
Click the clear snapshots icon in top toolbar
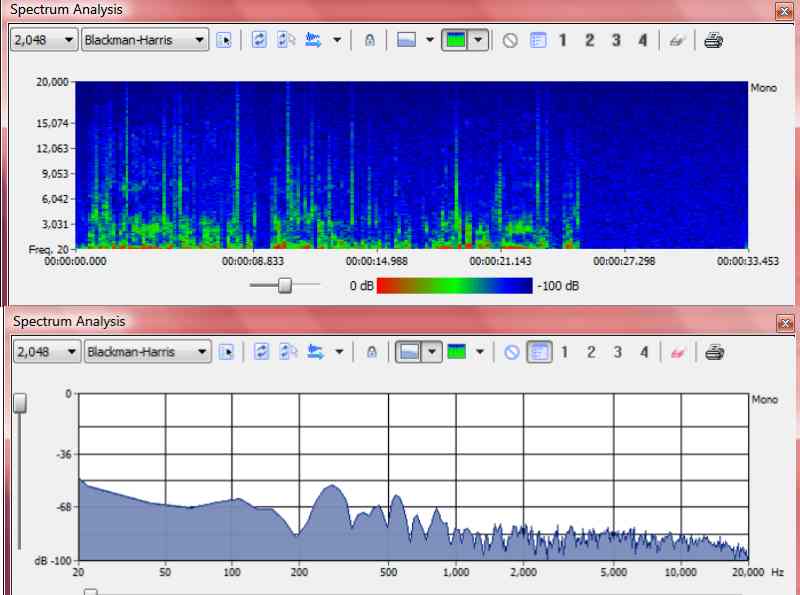(508, 41)
